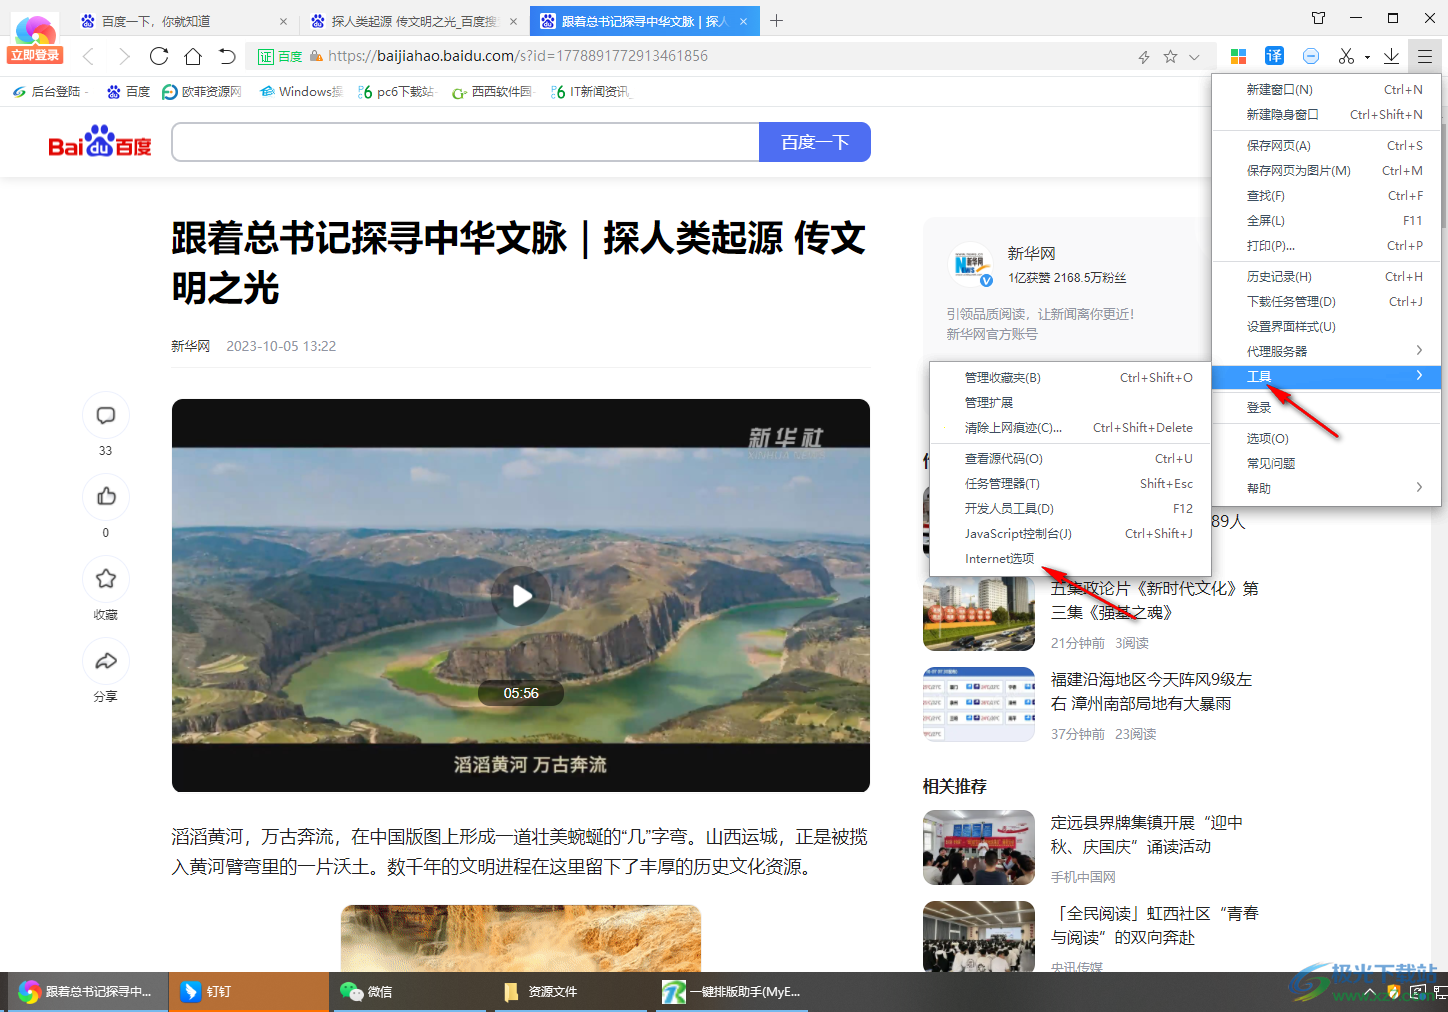This screenshot has height=1012, width=1448.
Task: Expand the 帮助 submenu
Action: 1326,488
